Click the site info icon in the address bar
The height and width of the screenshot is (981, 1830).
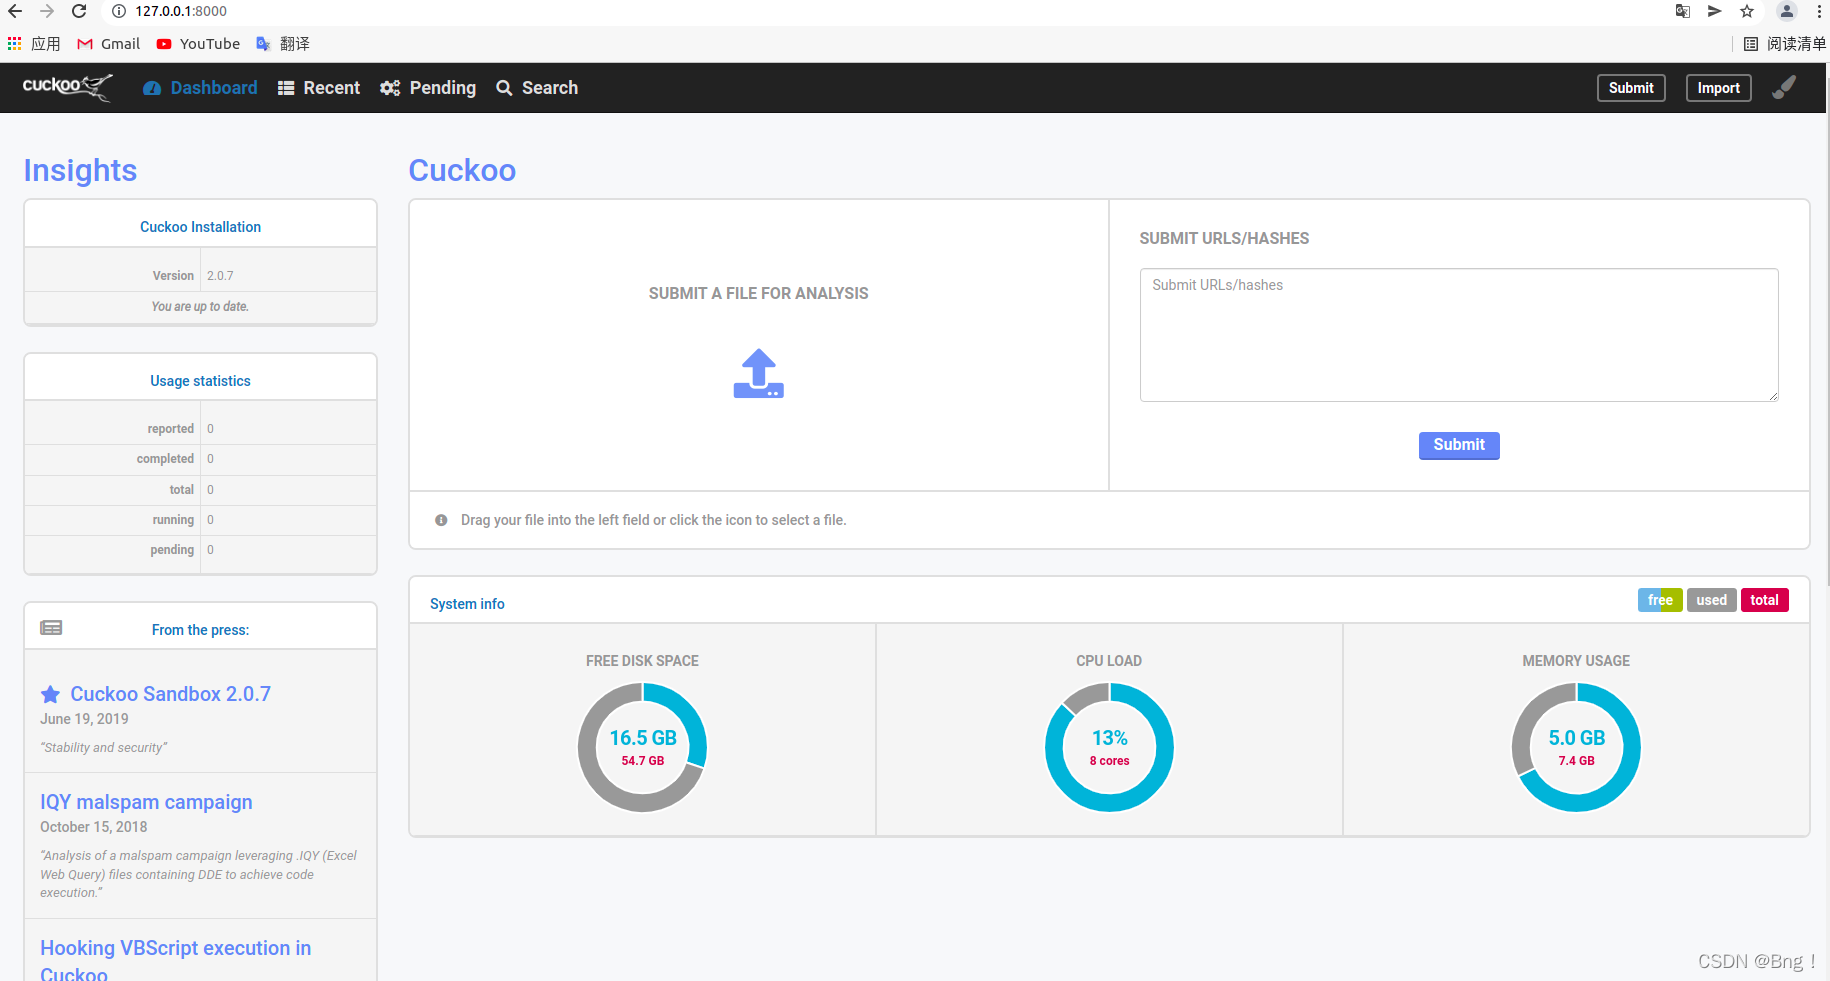coord(118,11)
